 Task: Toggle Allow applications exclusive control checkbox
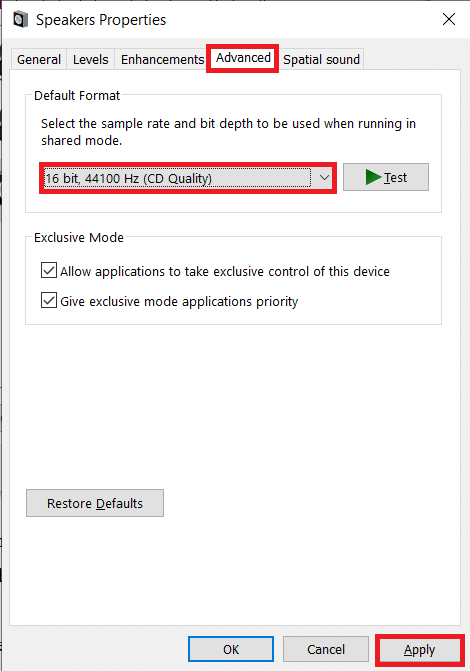49,270
